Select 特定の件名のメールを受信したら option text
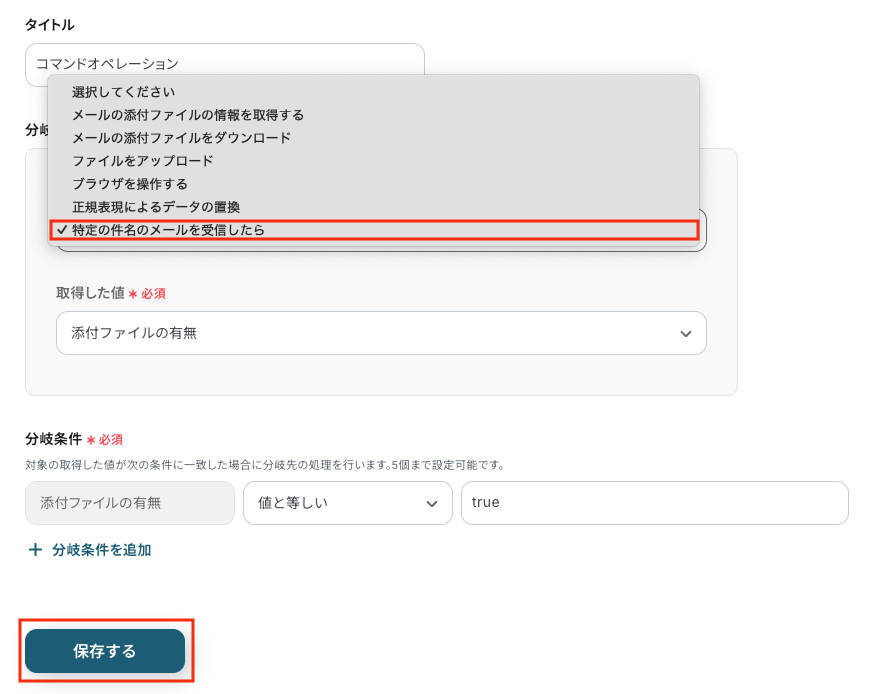 [x=168, y=230]
